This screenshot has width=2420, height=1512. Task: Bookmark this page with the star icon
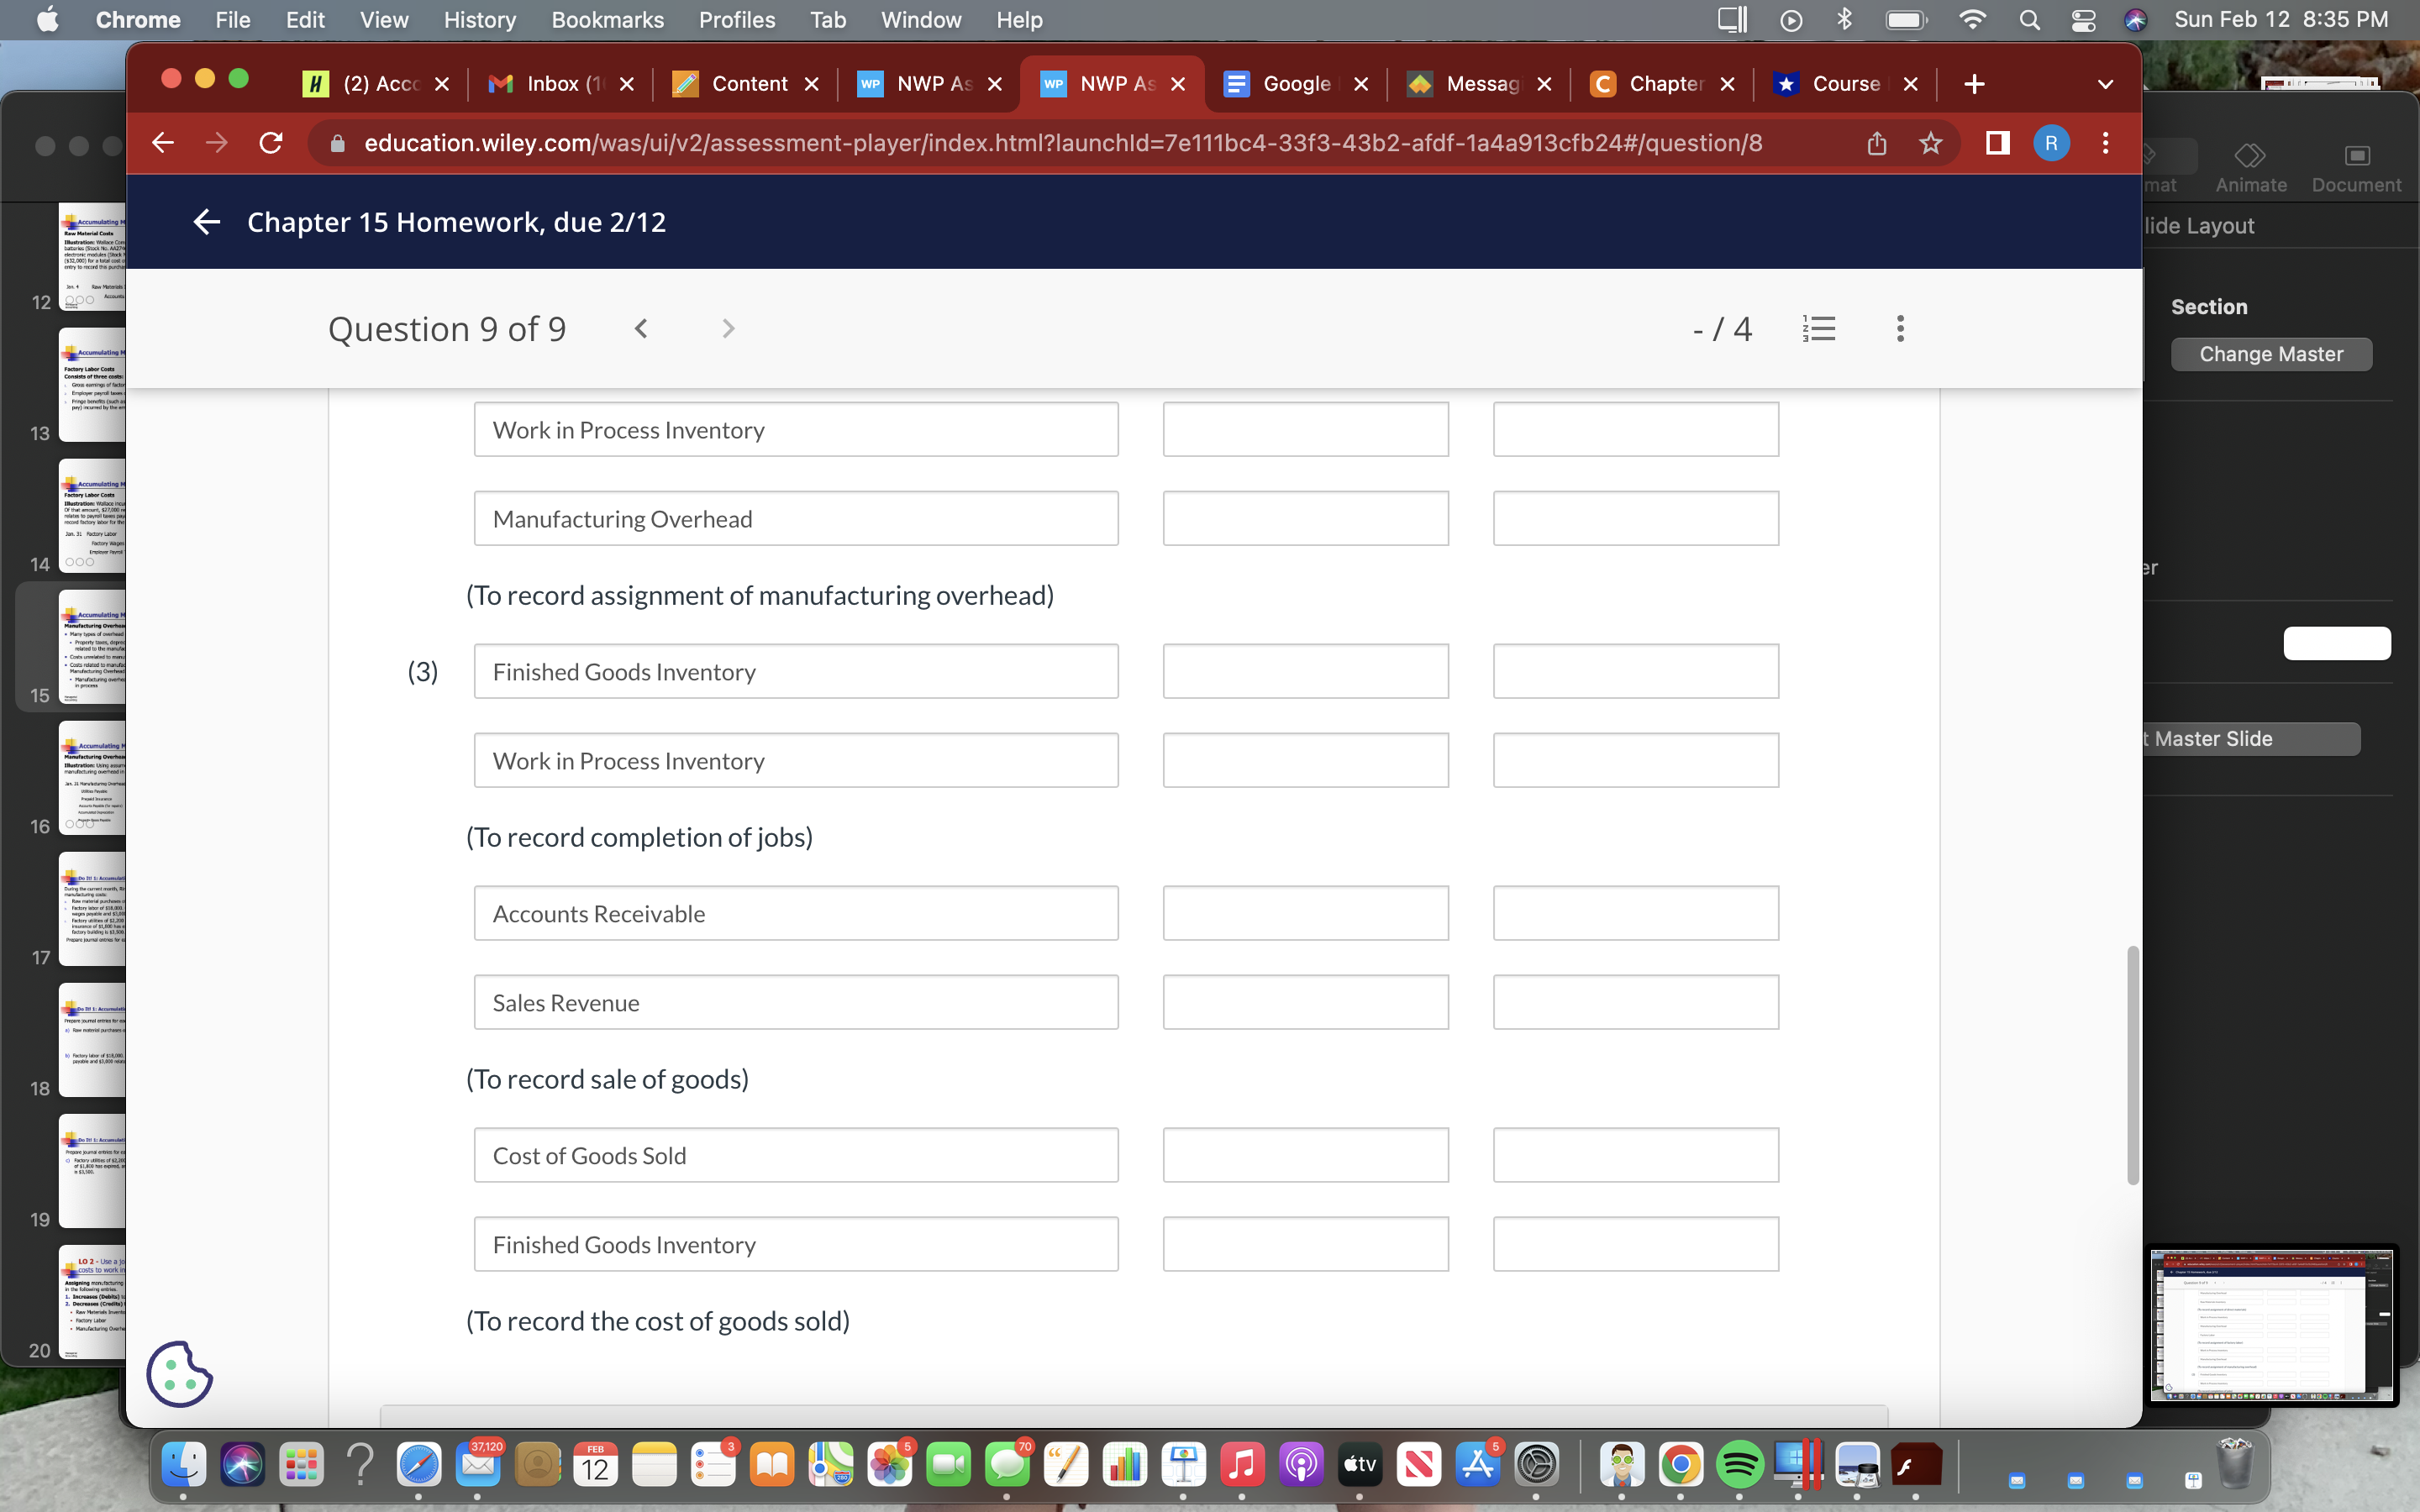click(x=1930, y=143)
